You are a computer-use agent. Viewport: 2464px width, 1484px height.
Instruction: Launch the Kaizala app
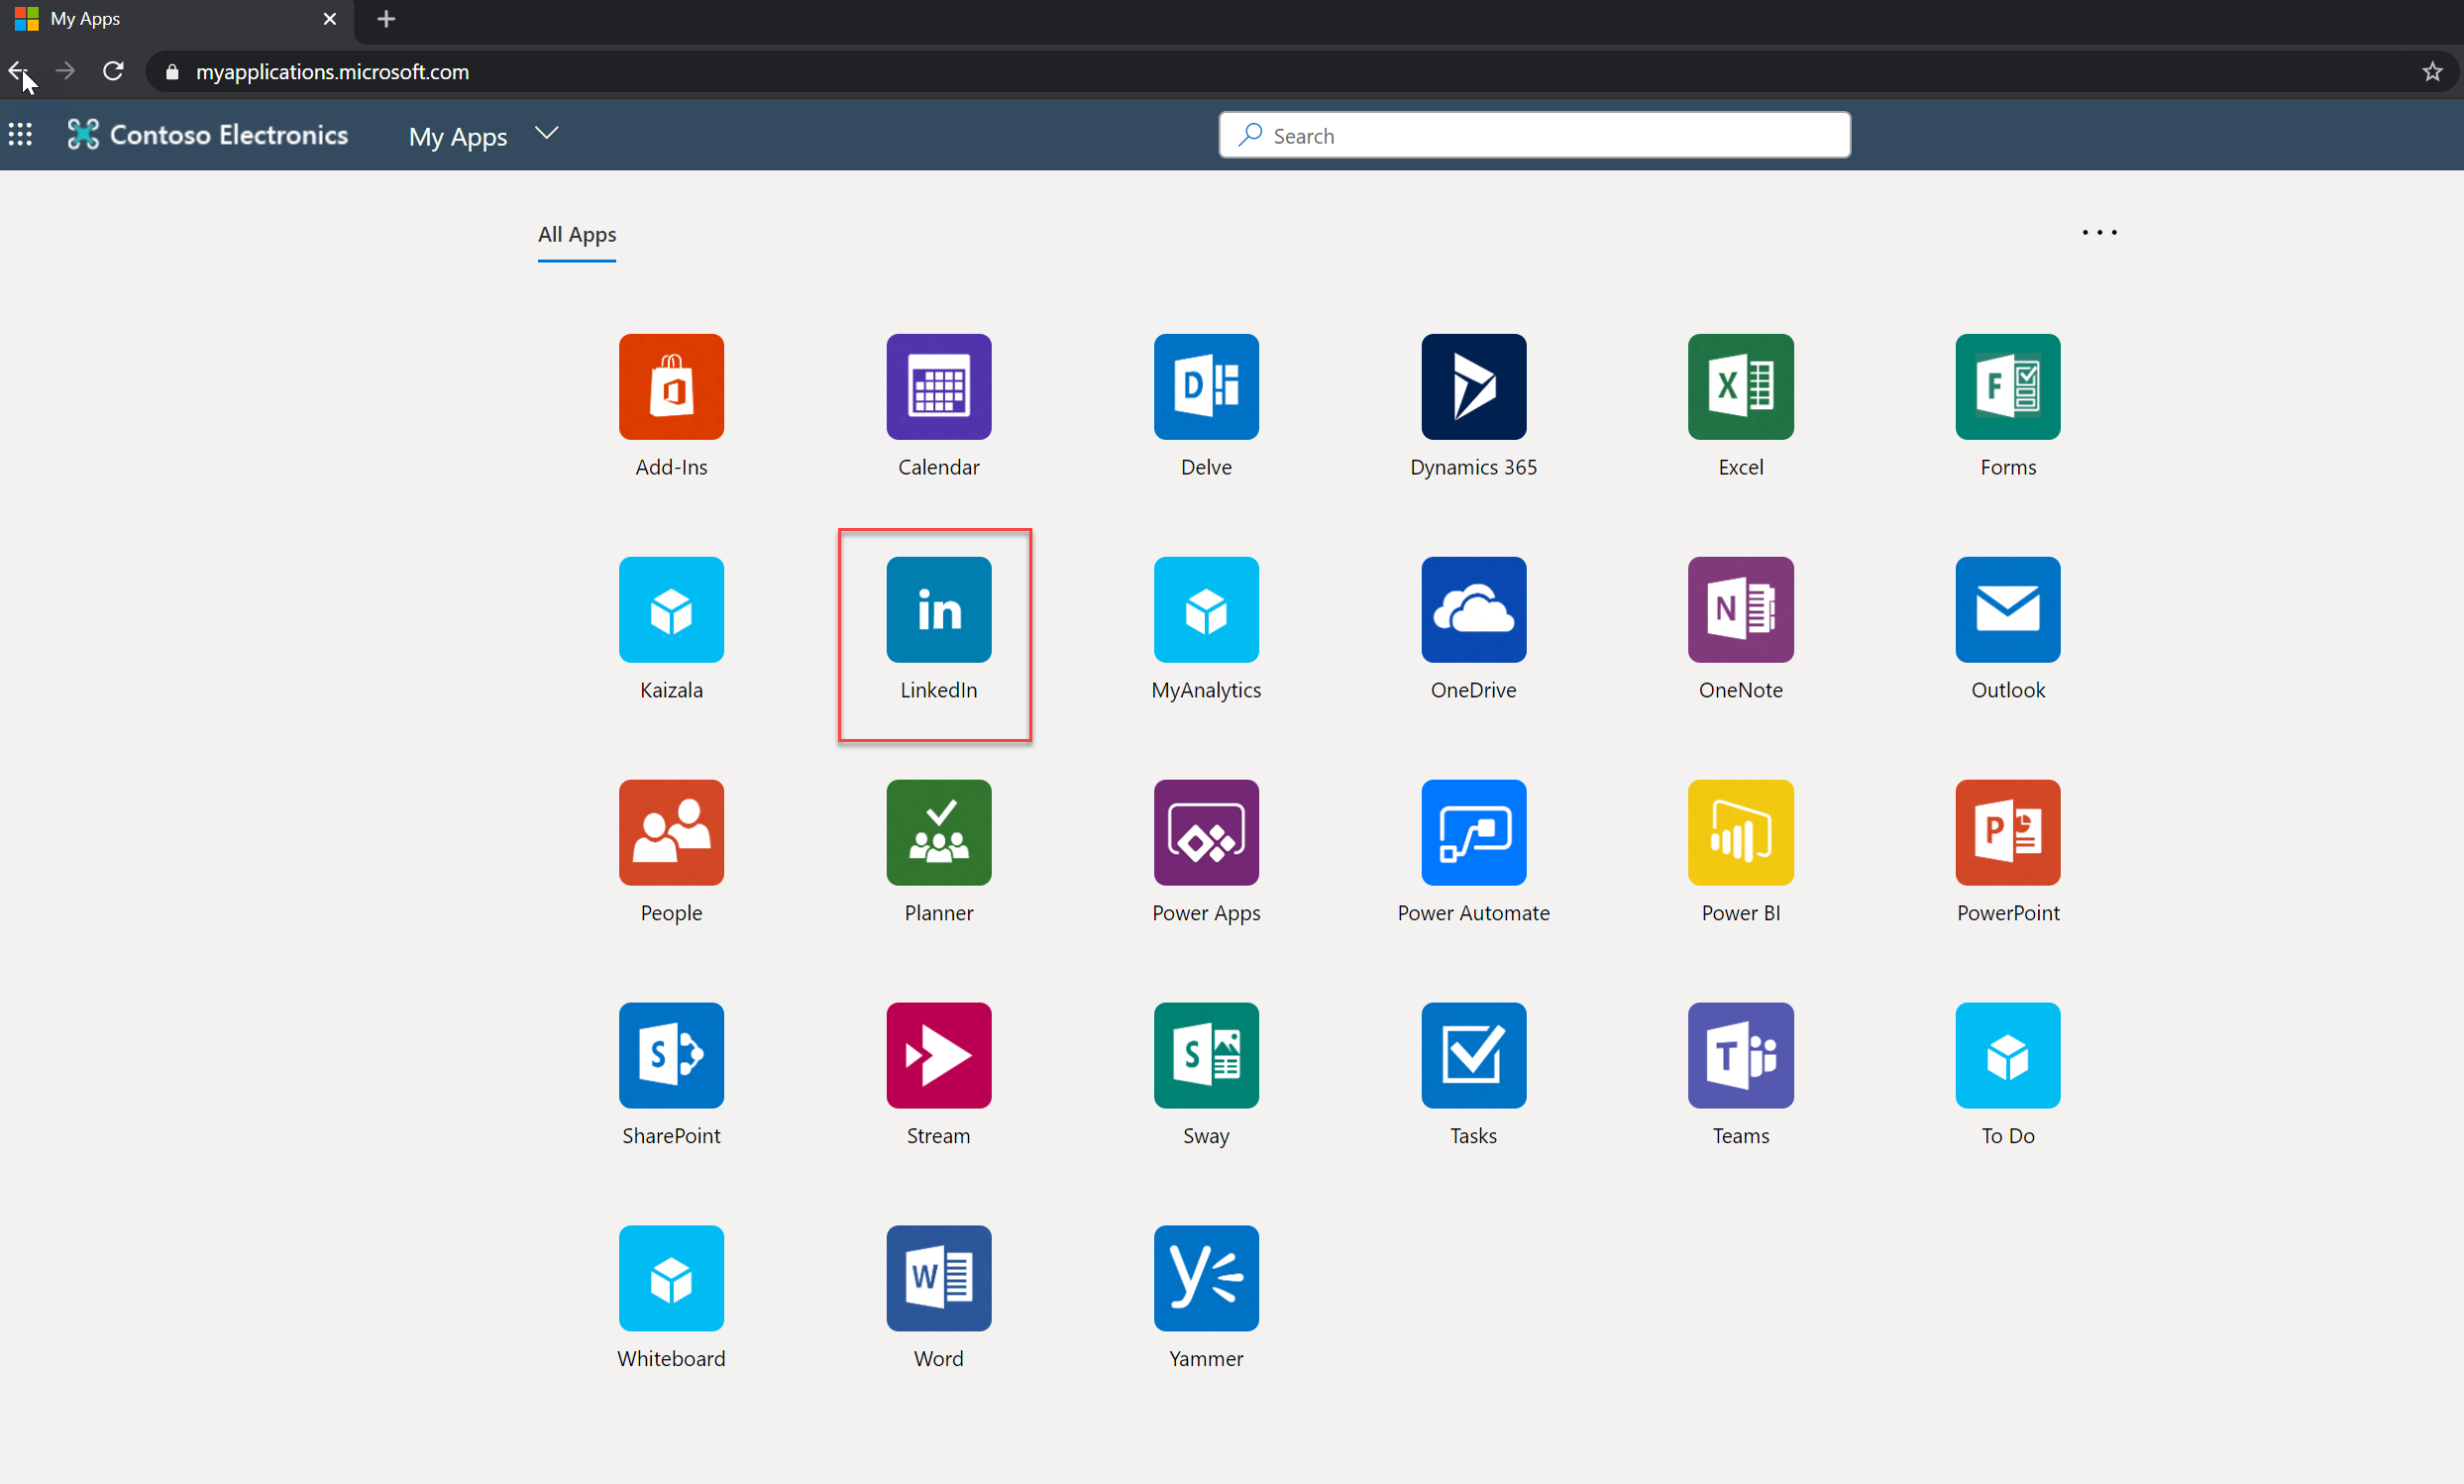coord(671,609)
